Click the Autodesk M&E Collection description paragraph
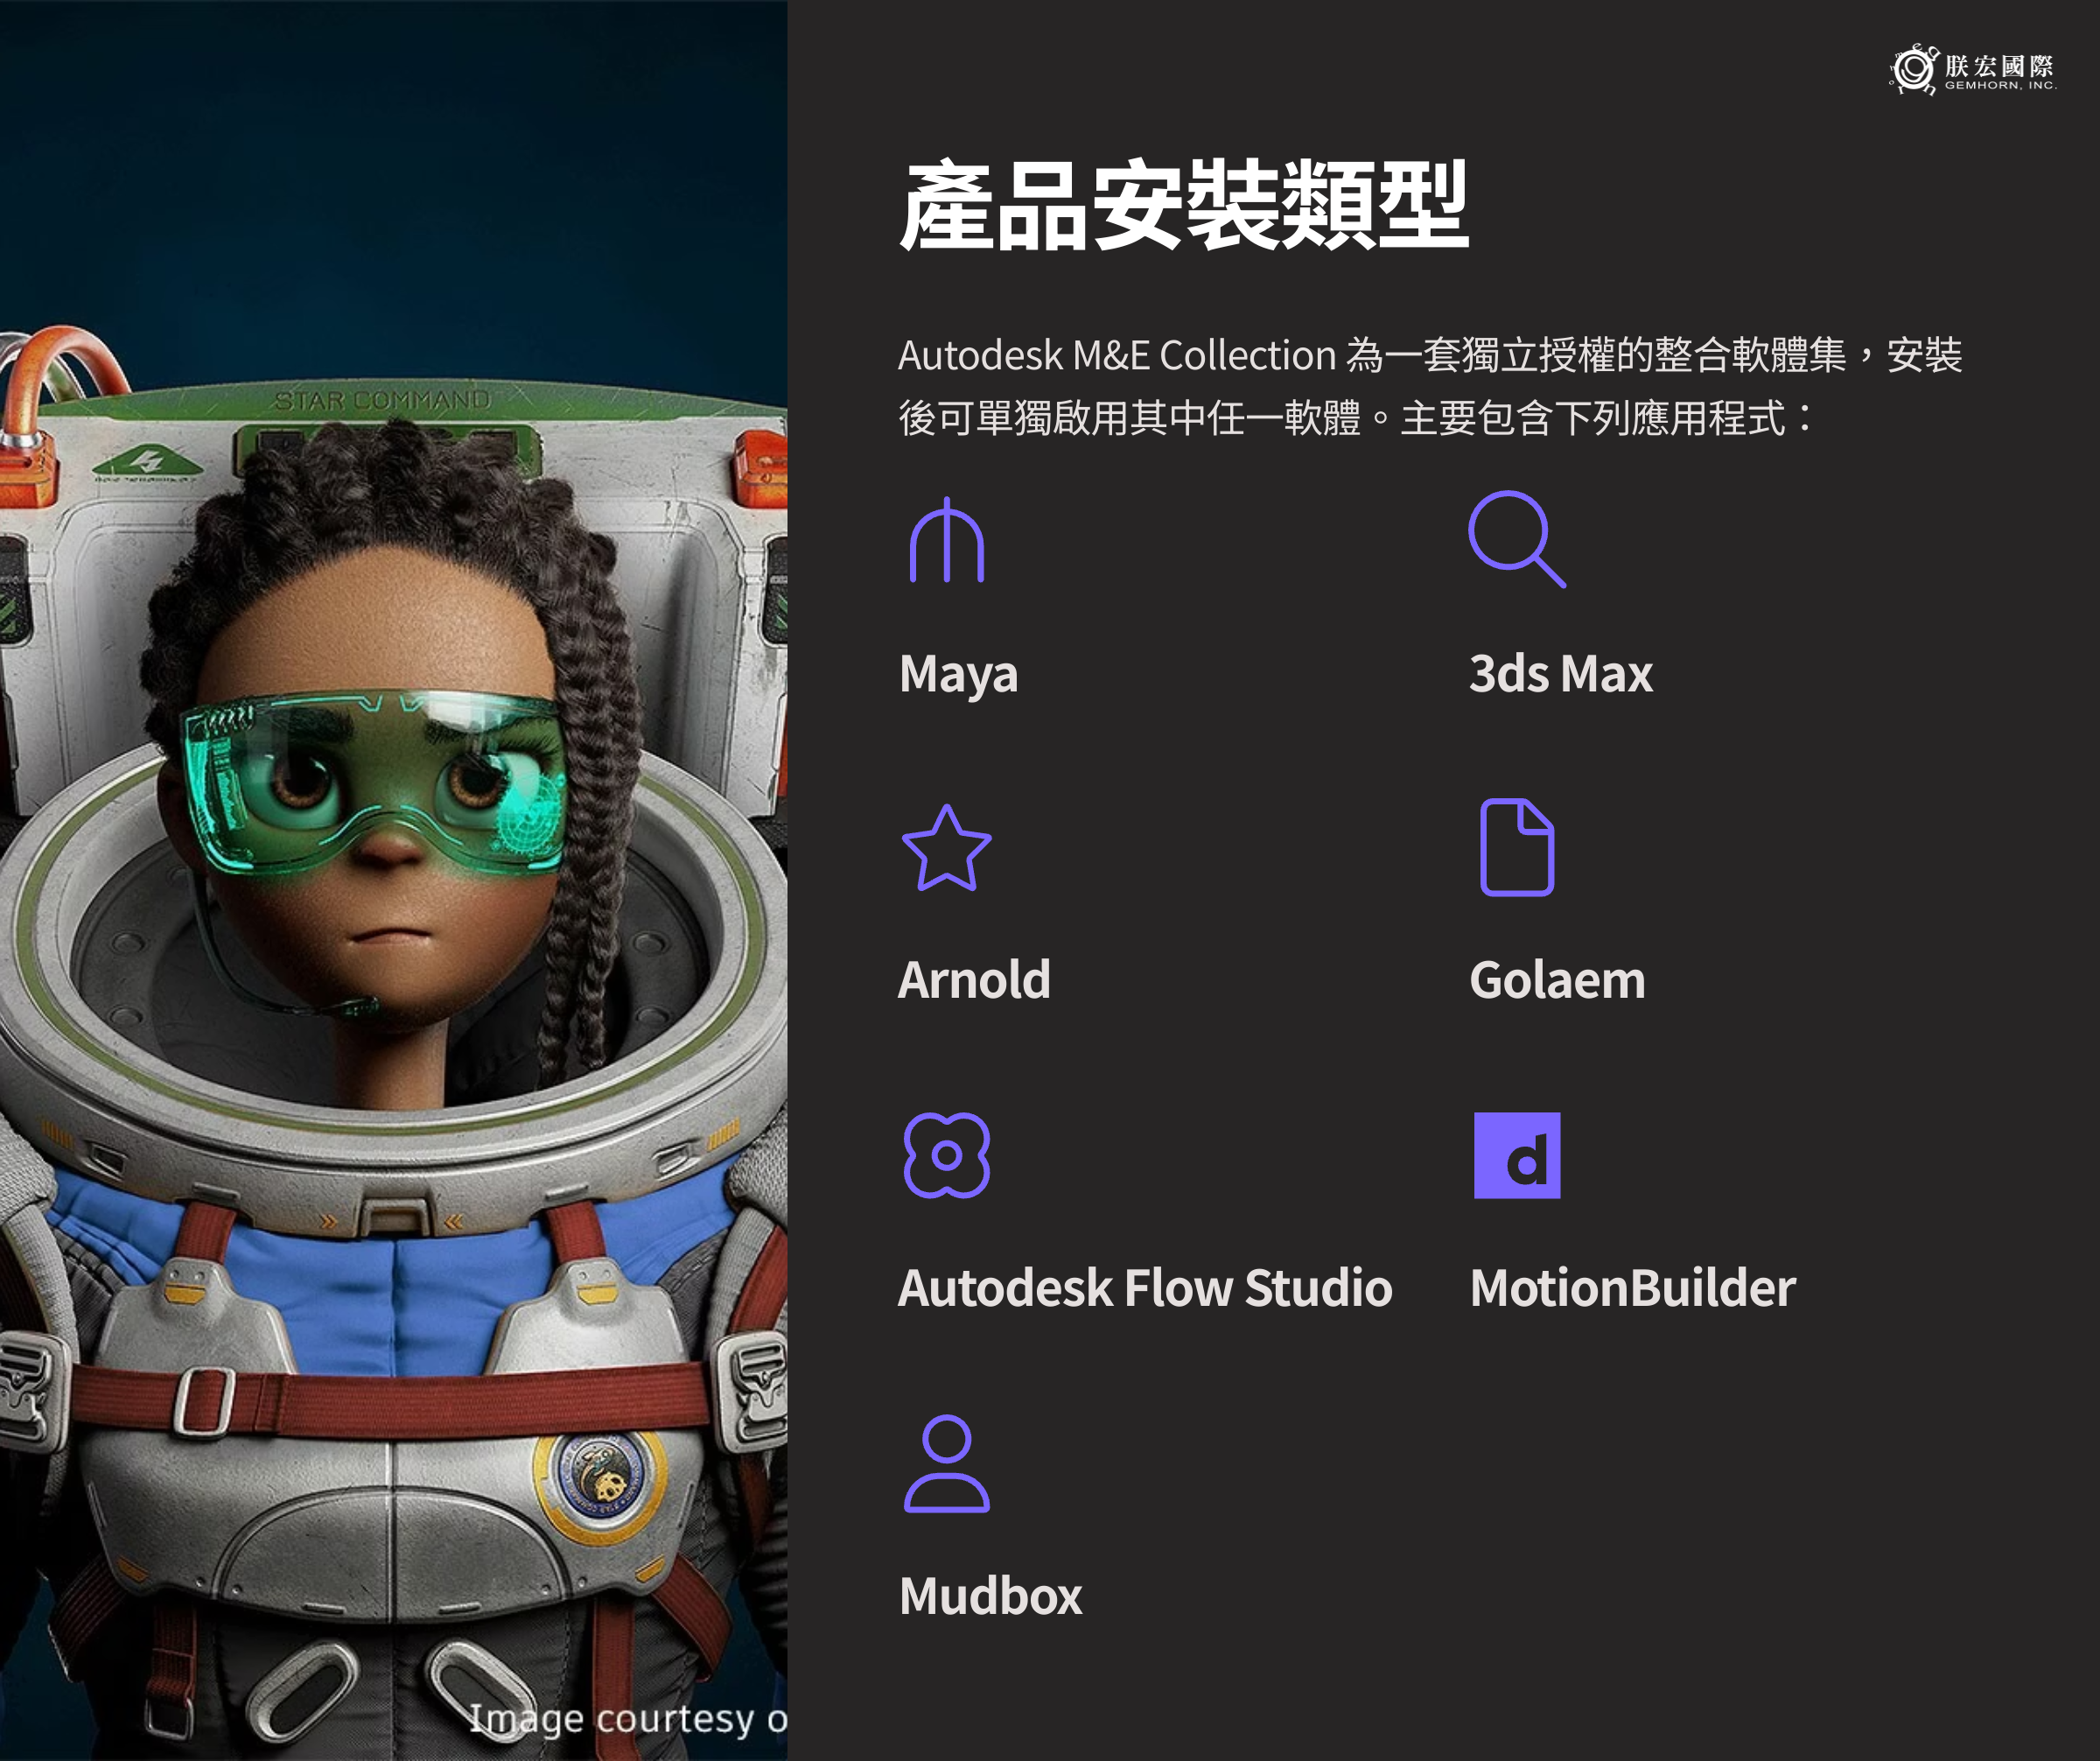Screen dimensions: 2100x1761 (1430, 386)
